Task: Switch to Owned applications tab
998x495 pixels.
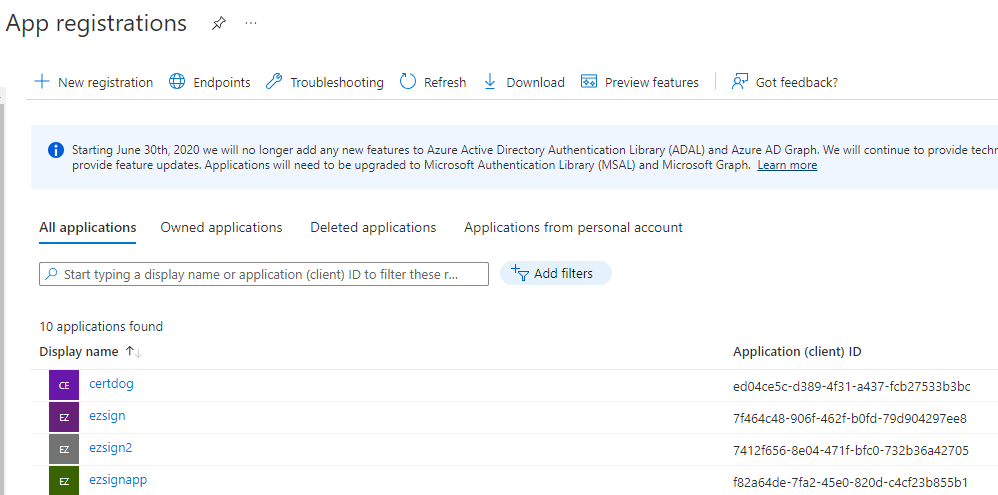Action: click(x=221, y=228)
